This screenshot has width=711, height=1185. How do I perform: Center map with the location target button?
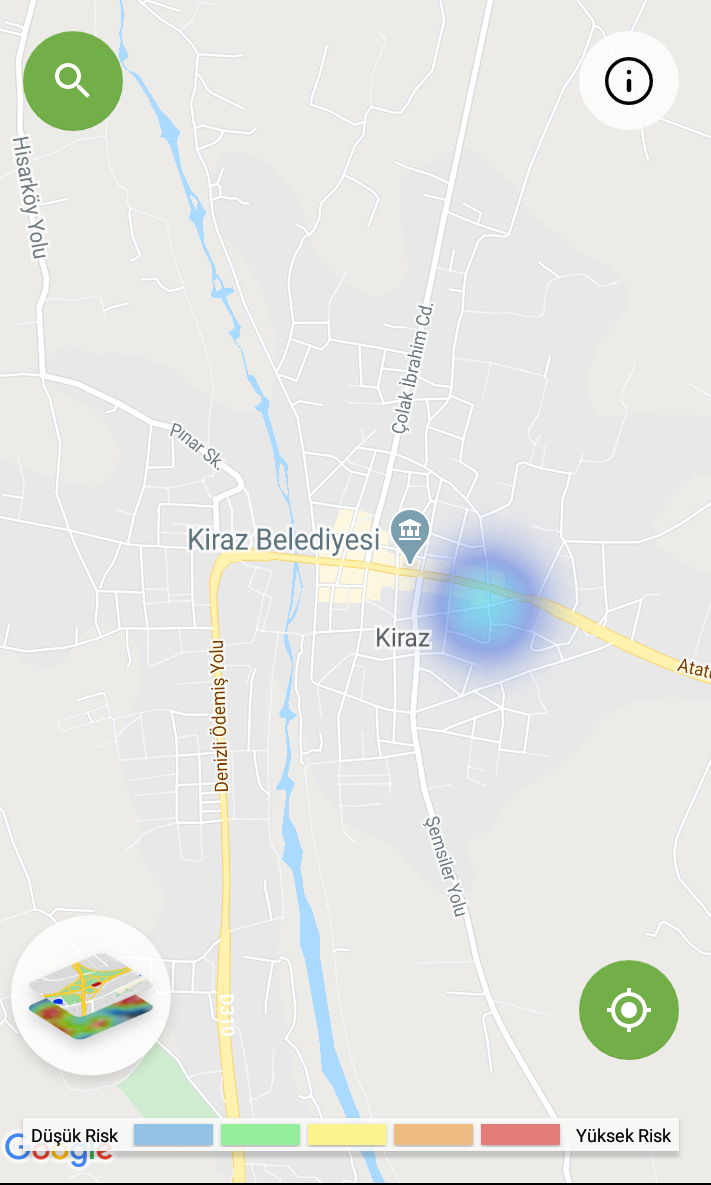point(629,1010)
